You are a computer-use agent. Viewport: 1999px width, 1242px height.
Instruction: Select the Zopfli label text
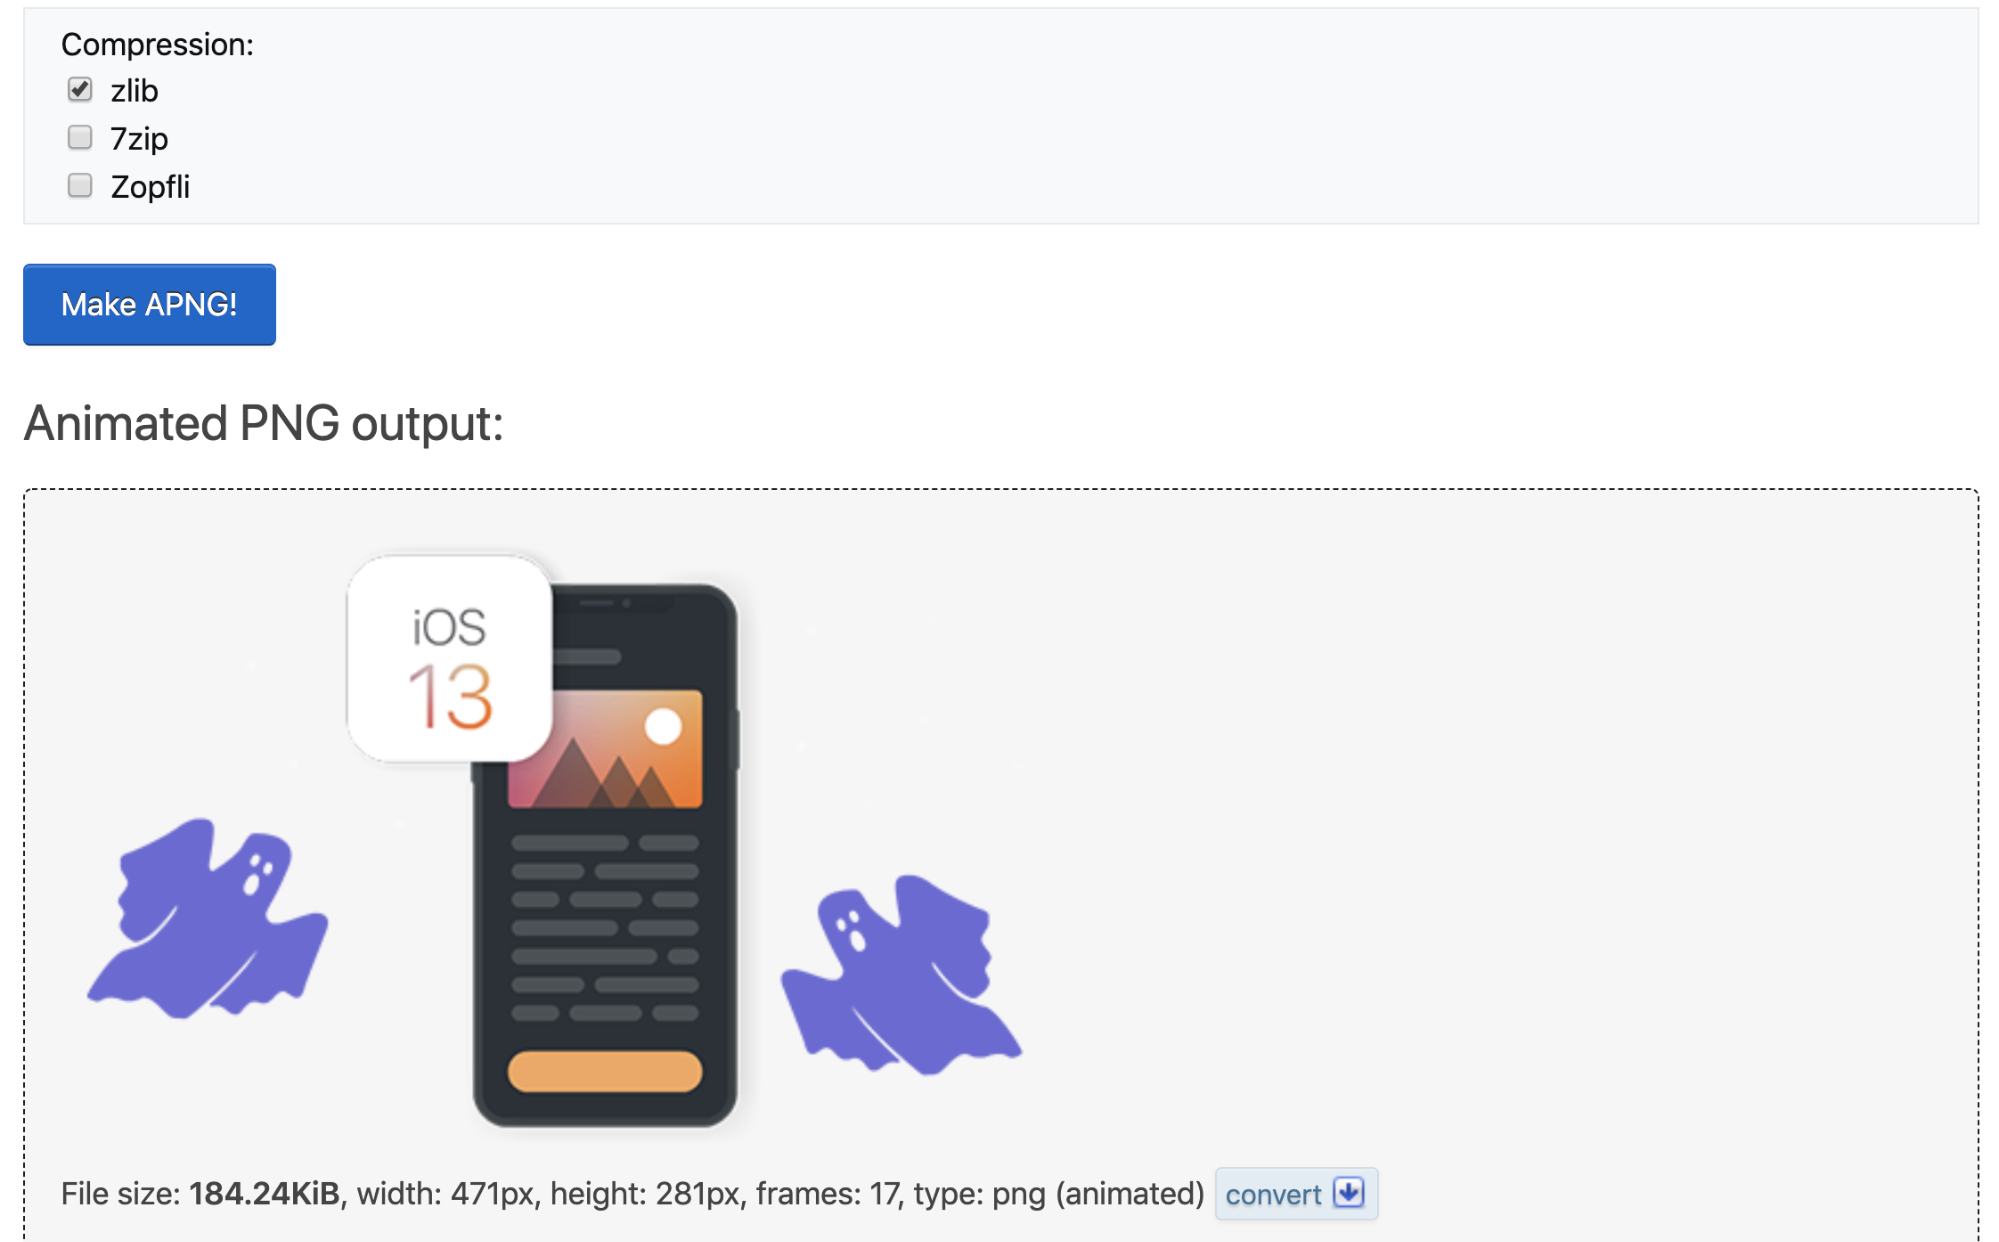[150, 187]
